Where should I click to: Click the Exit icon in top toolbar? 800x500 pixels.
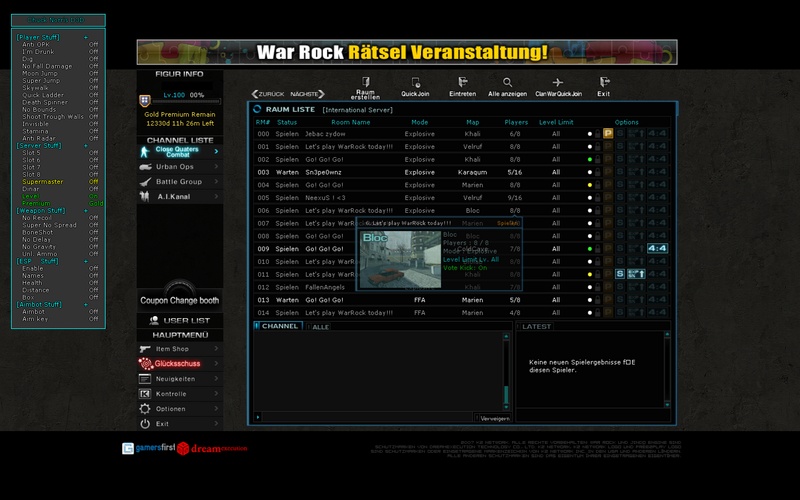pos(604,82)
